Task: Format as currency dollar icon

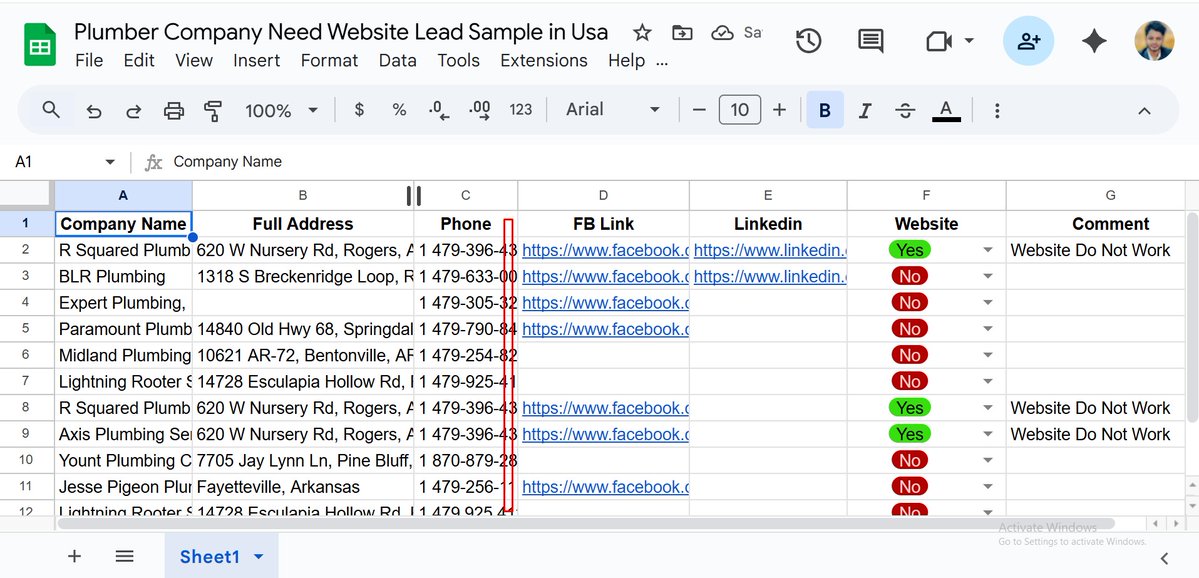Action: (359, 110)
